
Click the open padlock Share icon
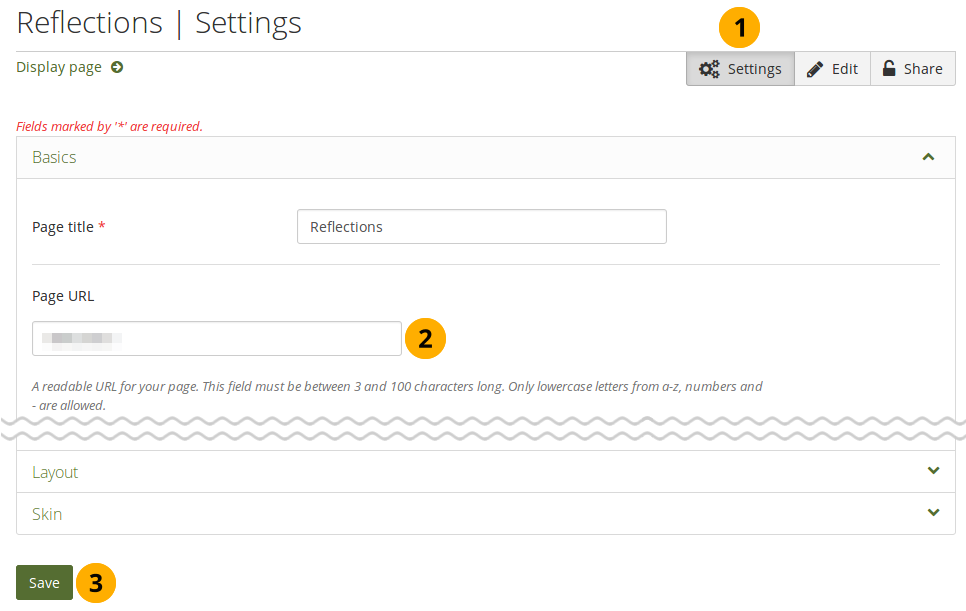[x=888, y=69]
